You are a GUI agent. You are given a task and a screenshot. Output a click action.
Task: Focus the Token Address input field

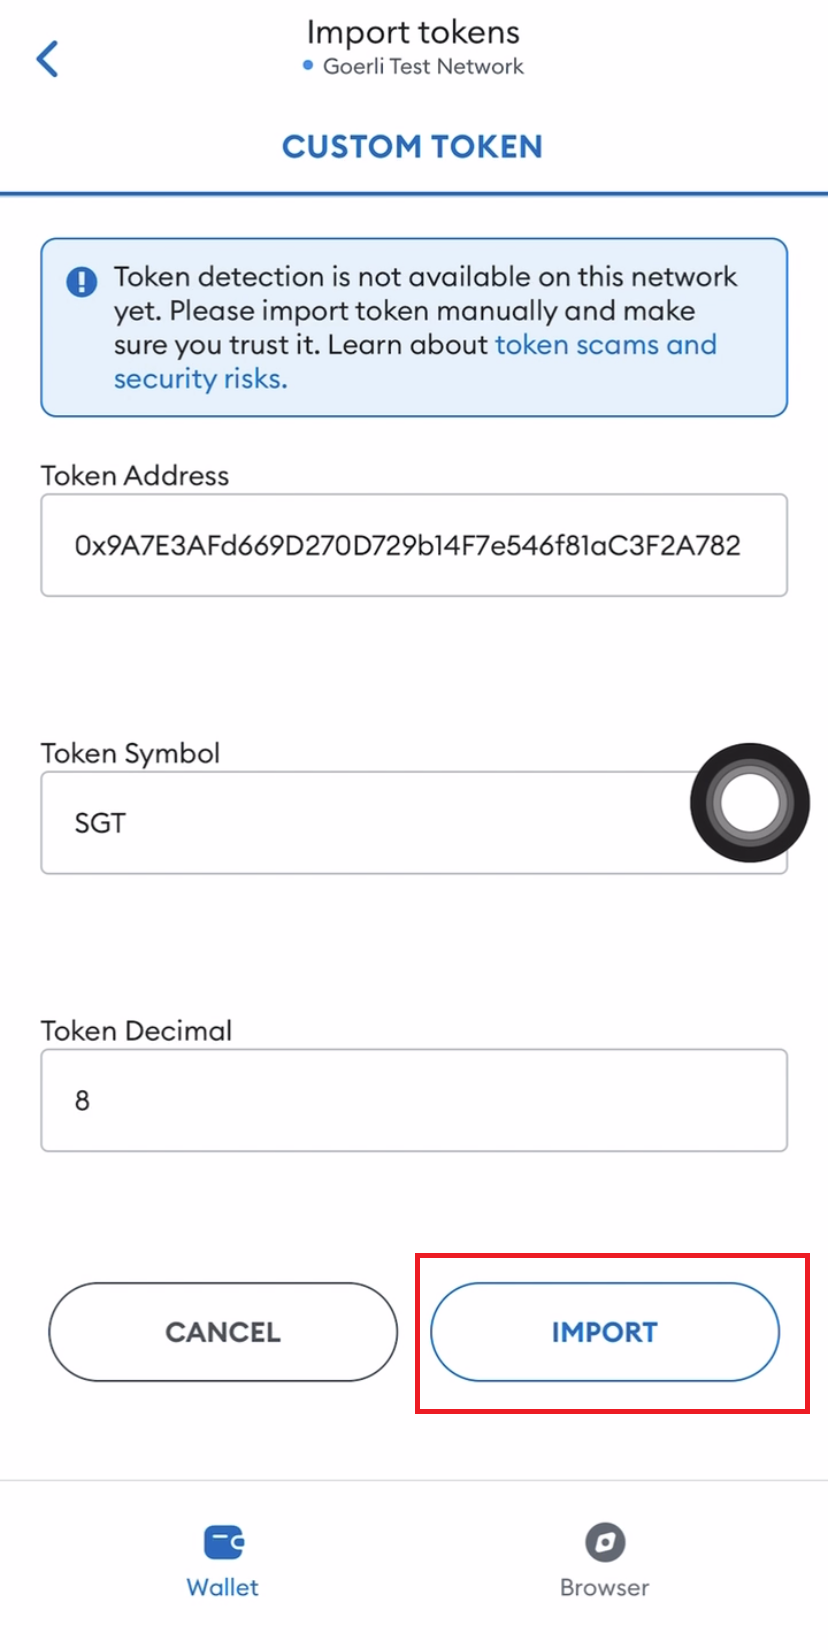click(413, 545)
